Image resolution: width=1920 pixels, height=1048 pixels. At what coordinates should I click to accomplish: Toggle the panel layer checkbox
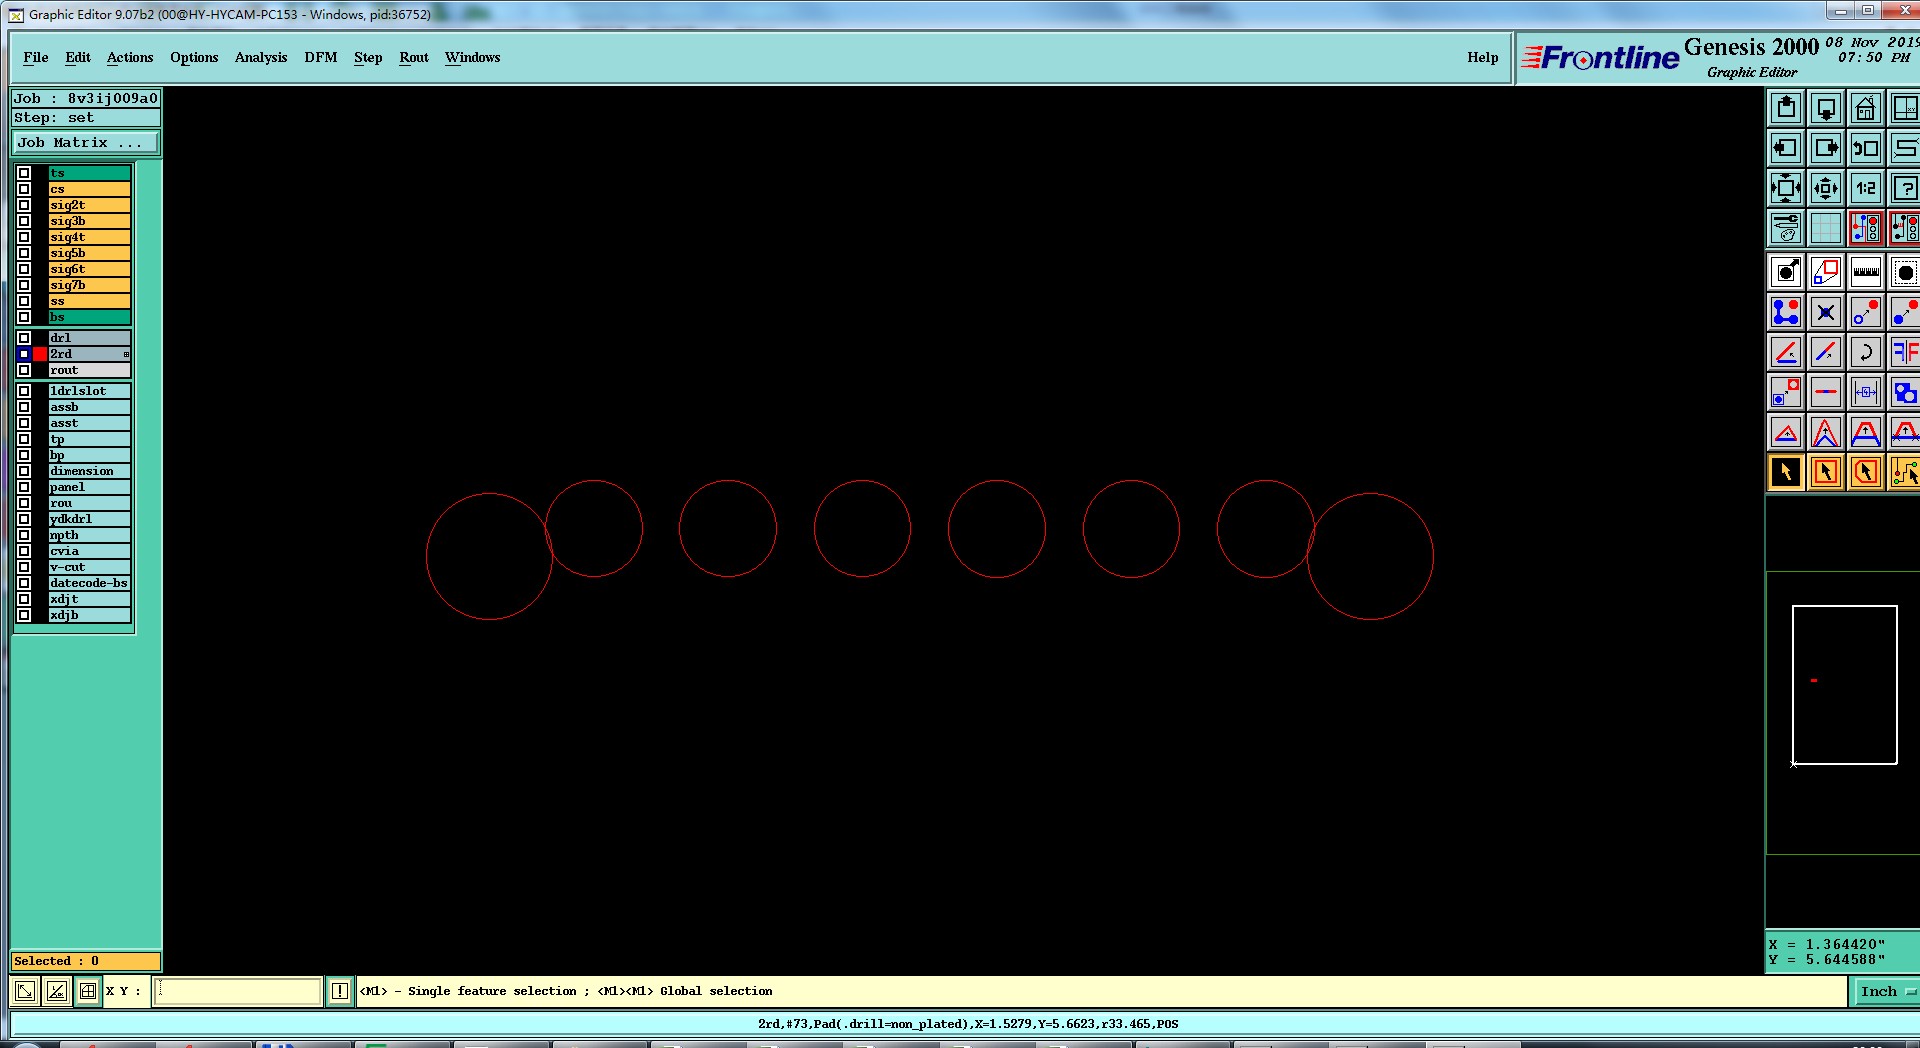coord(24,487)
